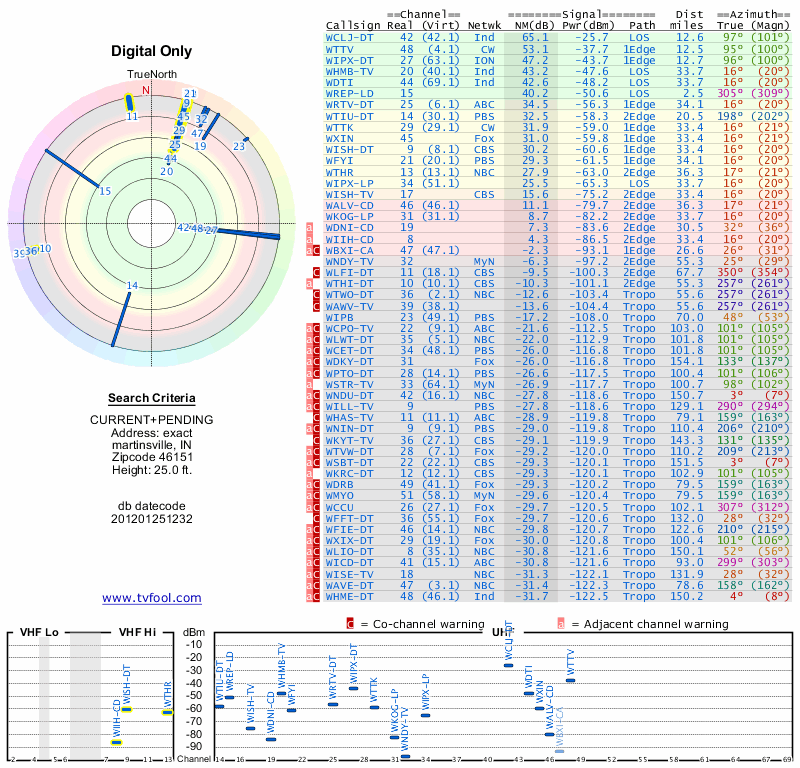Click the WCLJ-DT marker in UHF chart

point(508,665)
